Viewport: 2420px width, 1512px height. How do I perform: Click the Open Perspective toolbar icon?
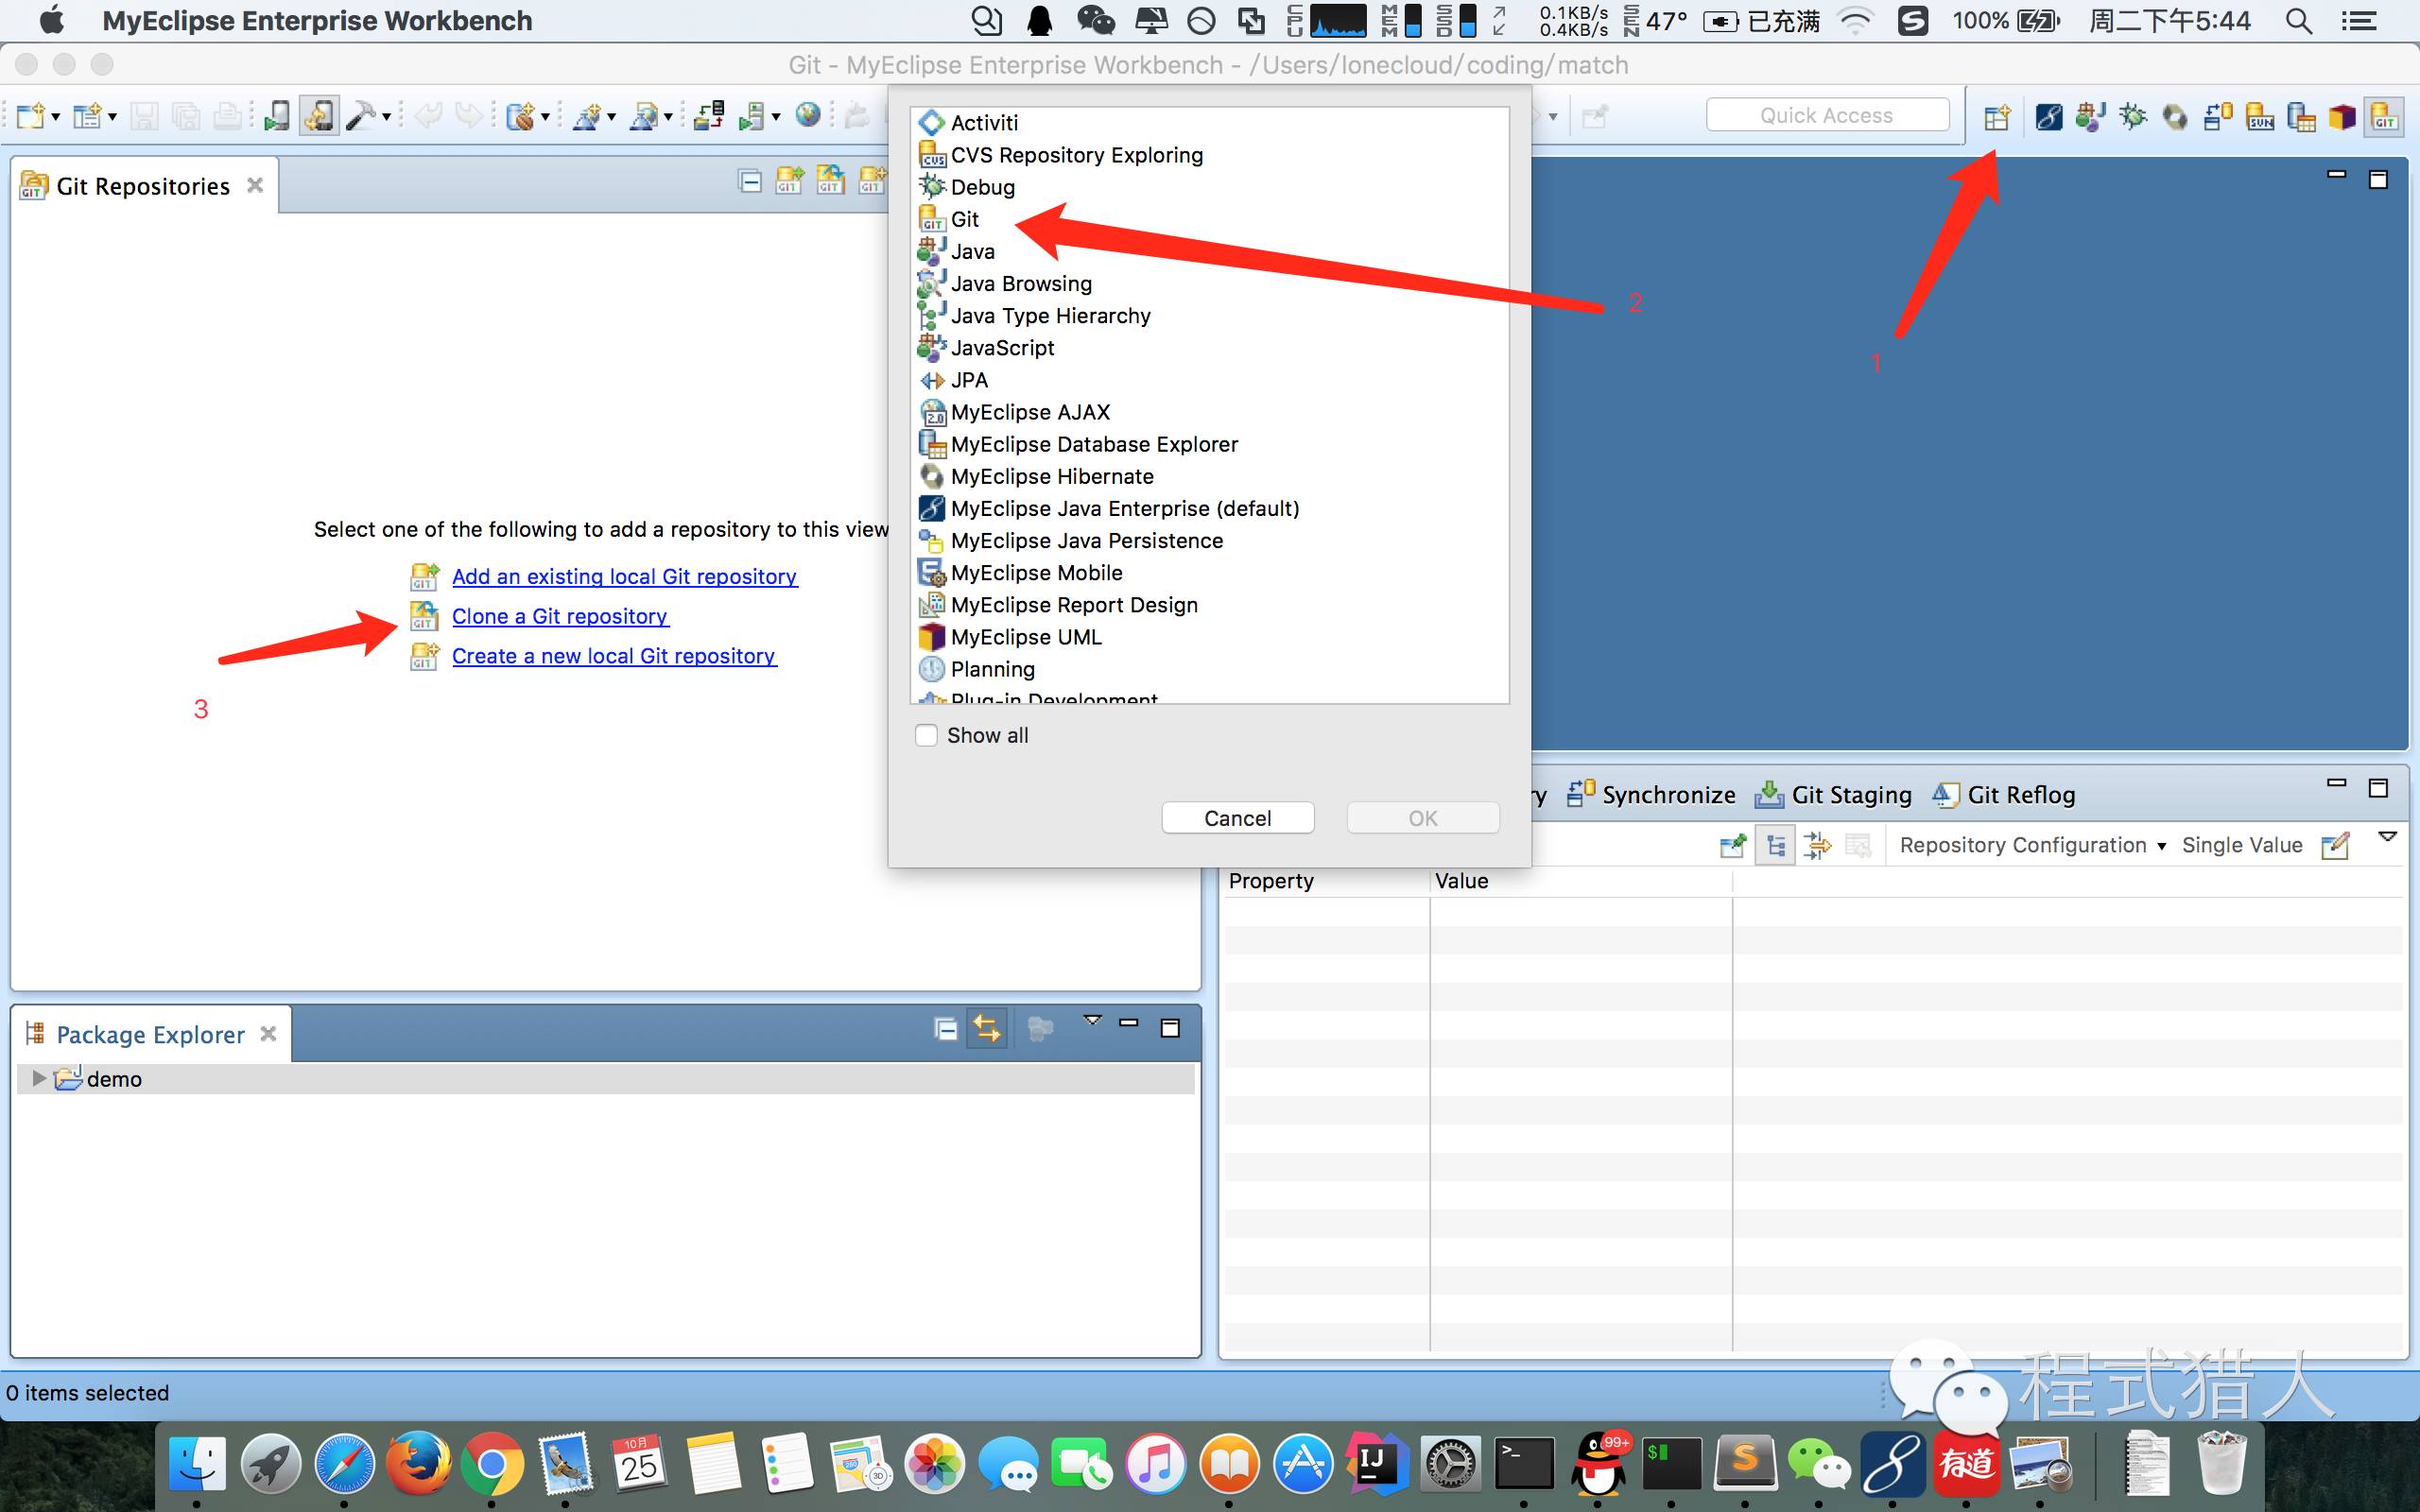[1996, 117]
